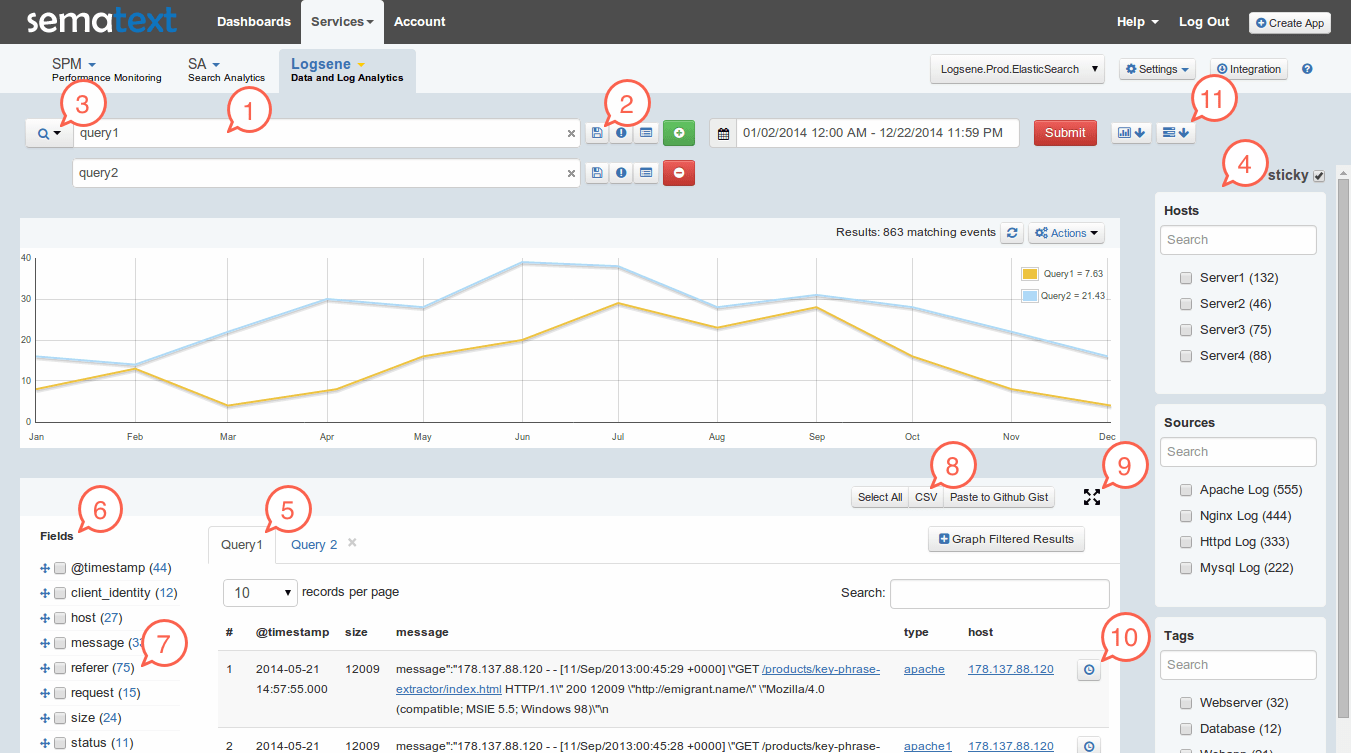Click the move handle beside host field
Viewport: 1351px width, 753px height.
point(44,618)
